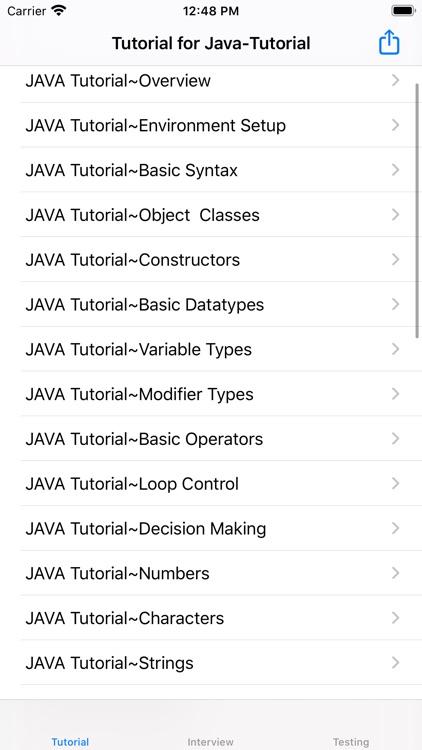422x750 pixels.
Task: Select JAVA Tutorial~Modifier Types text
Action: click(x=139, y=395)
